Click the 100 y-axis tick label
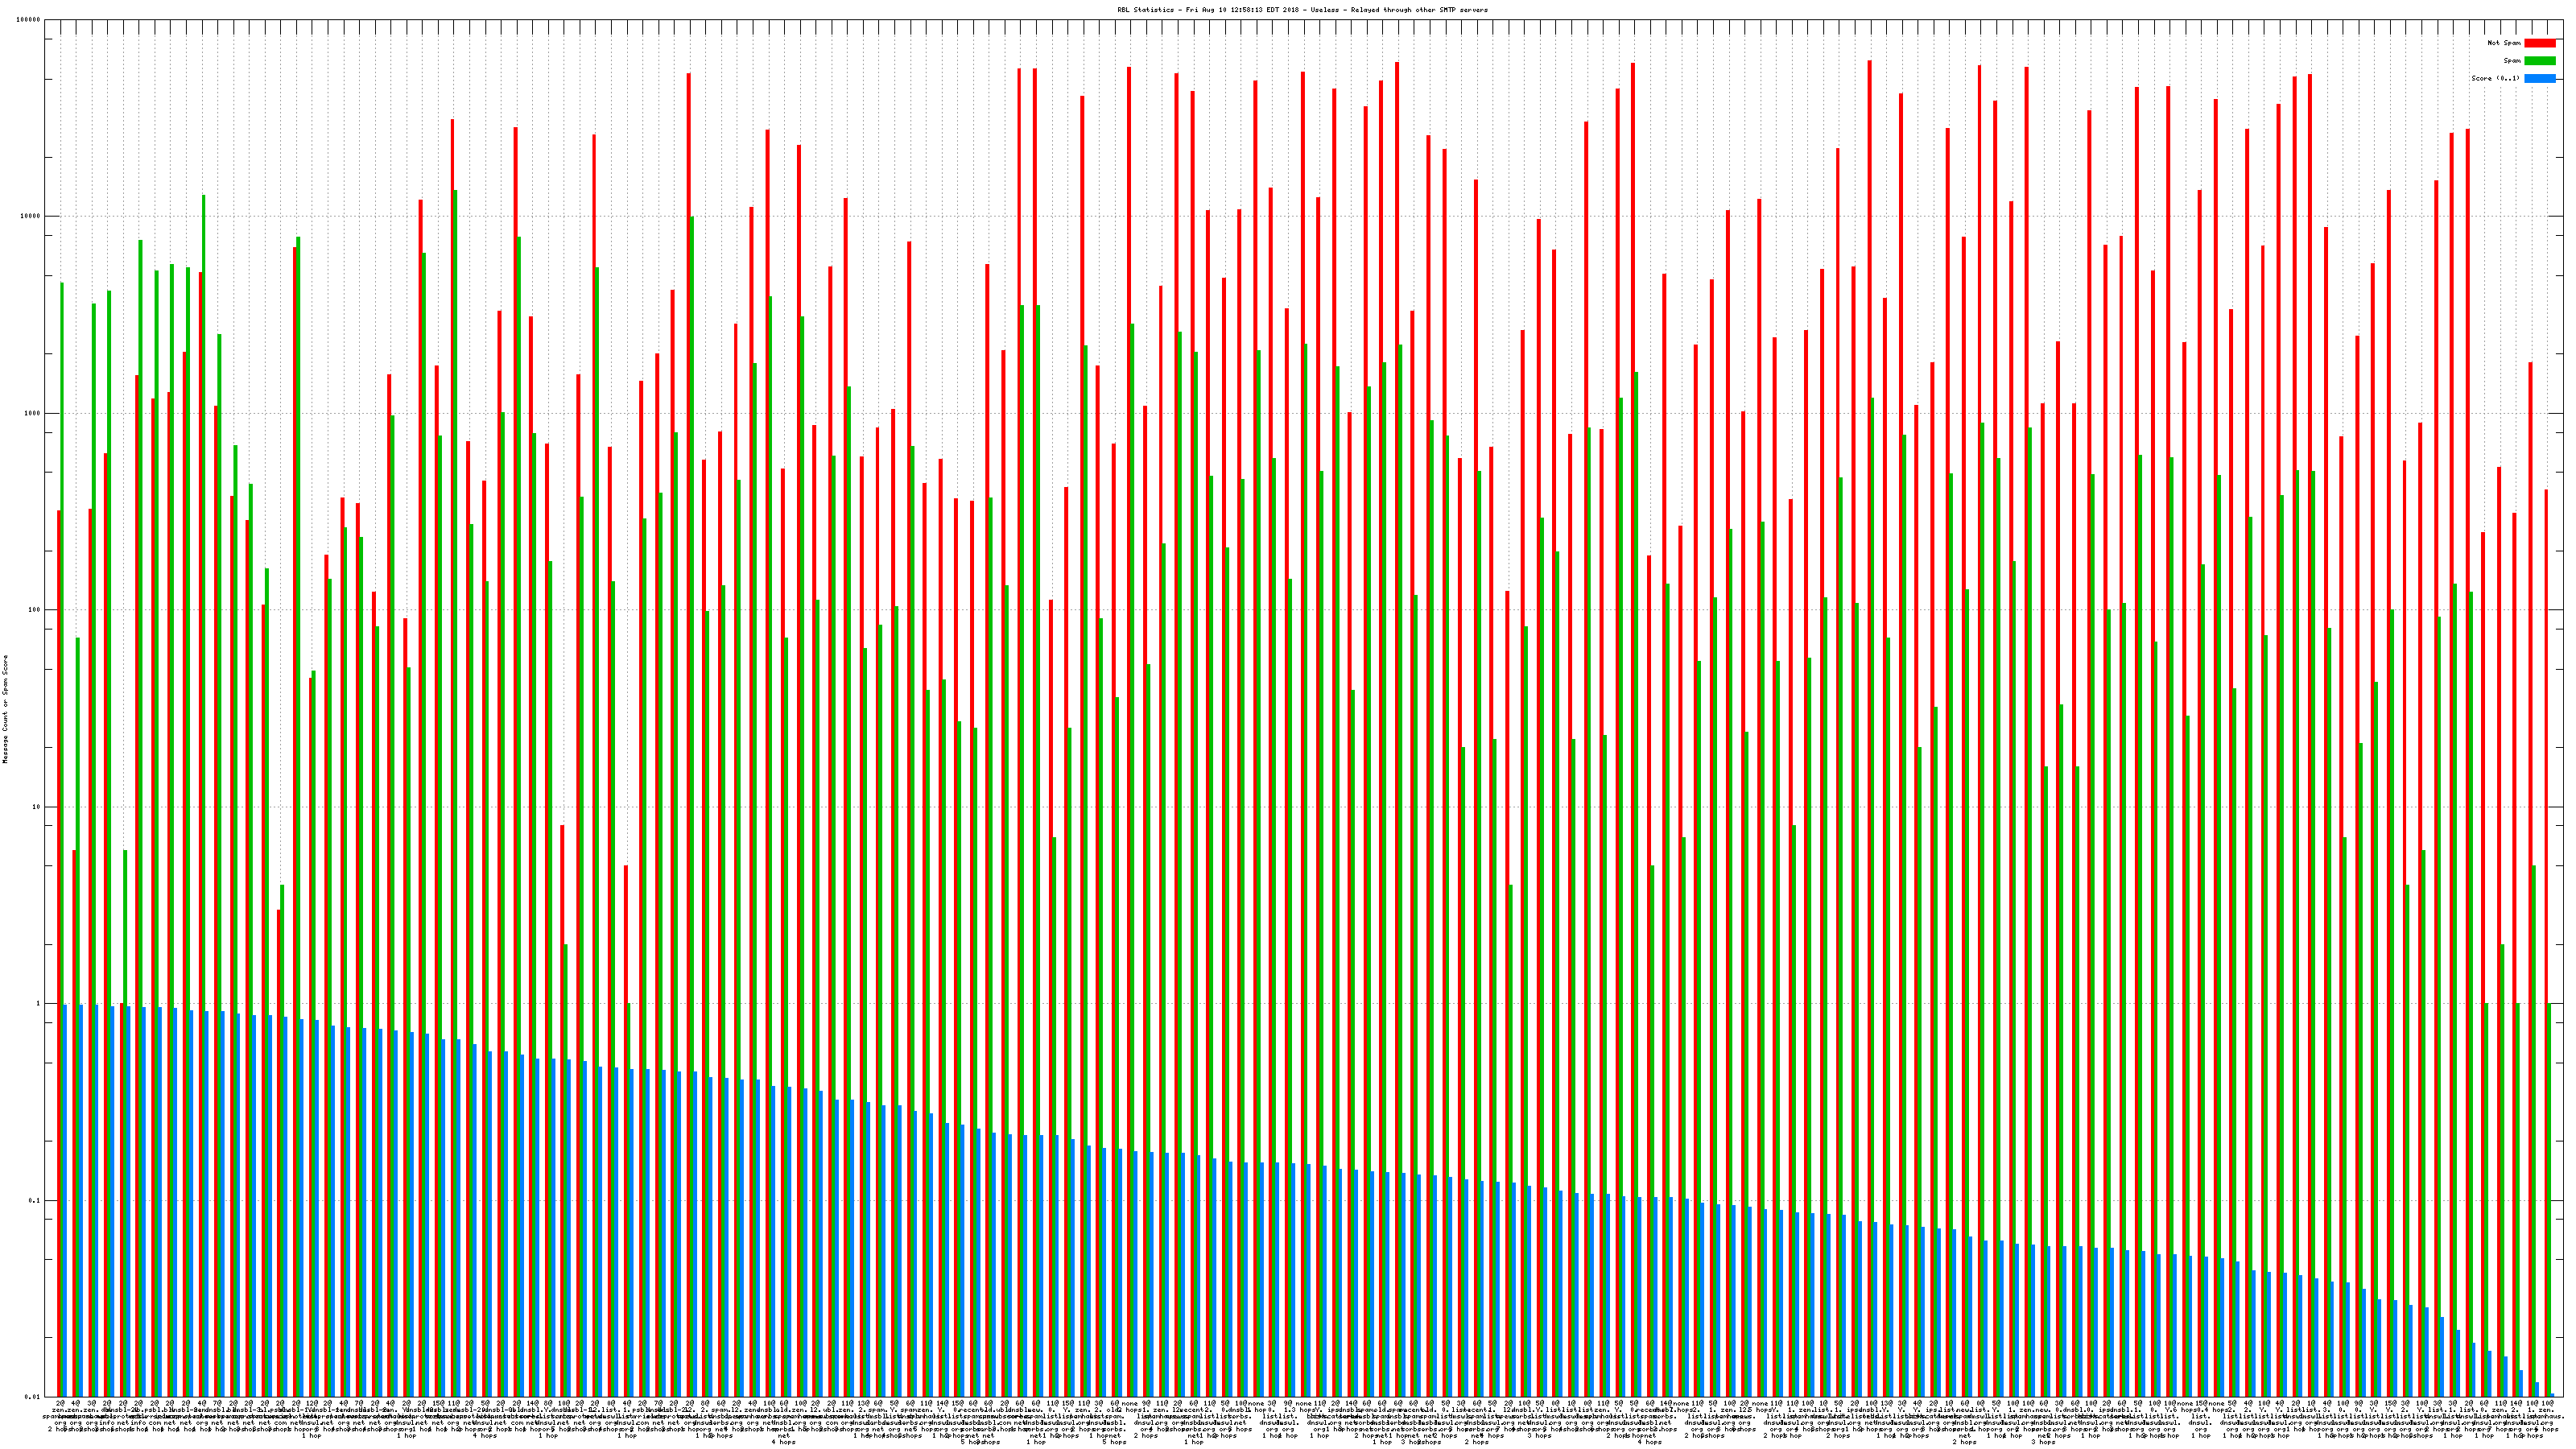Viewport: 2576px width, 1449px height. tap(35, 610)
